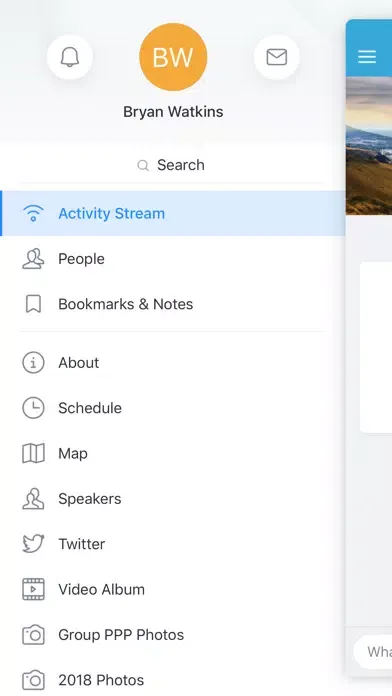Click the Video Album film icon
Image resolution: width=392 pixels, height=696 pixels.
[33, 589]
